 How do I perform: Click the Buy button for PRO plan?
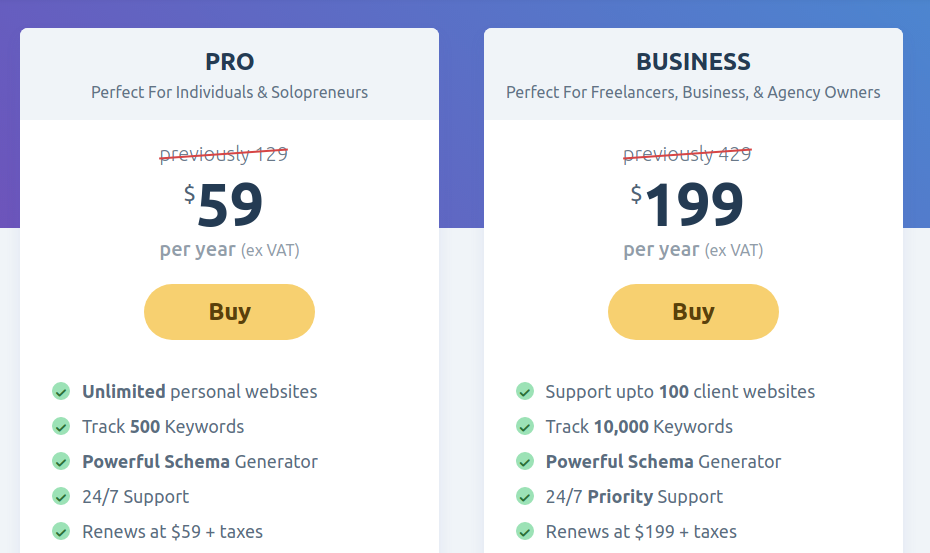(x=229, y=312)
